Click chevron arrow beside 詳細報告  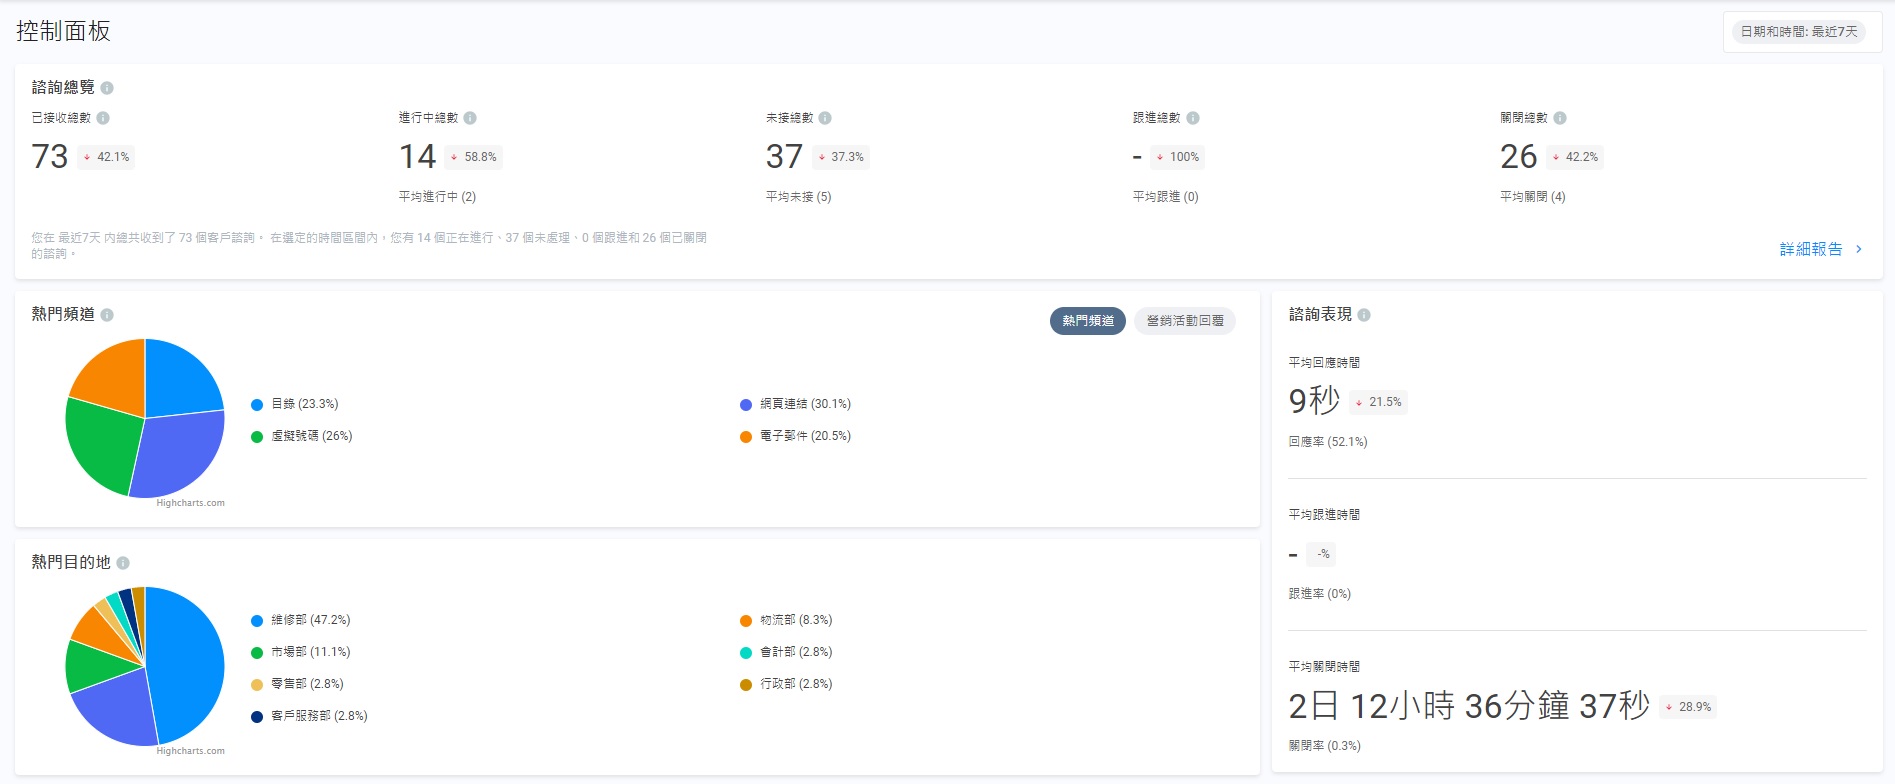(1859, 249)
